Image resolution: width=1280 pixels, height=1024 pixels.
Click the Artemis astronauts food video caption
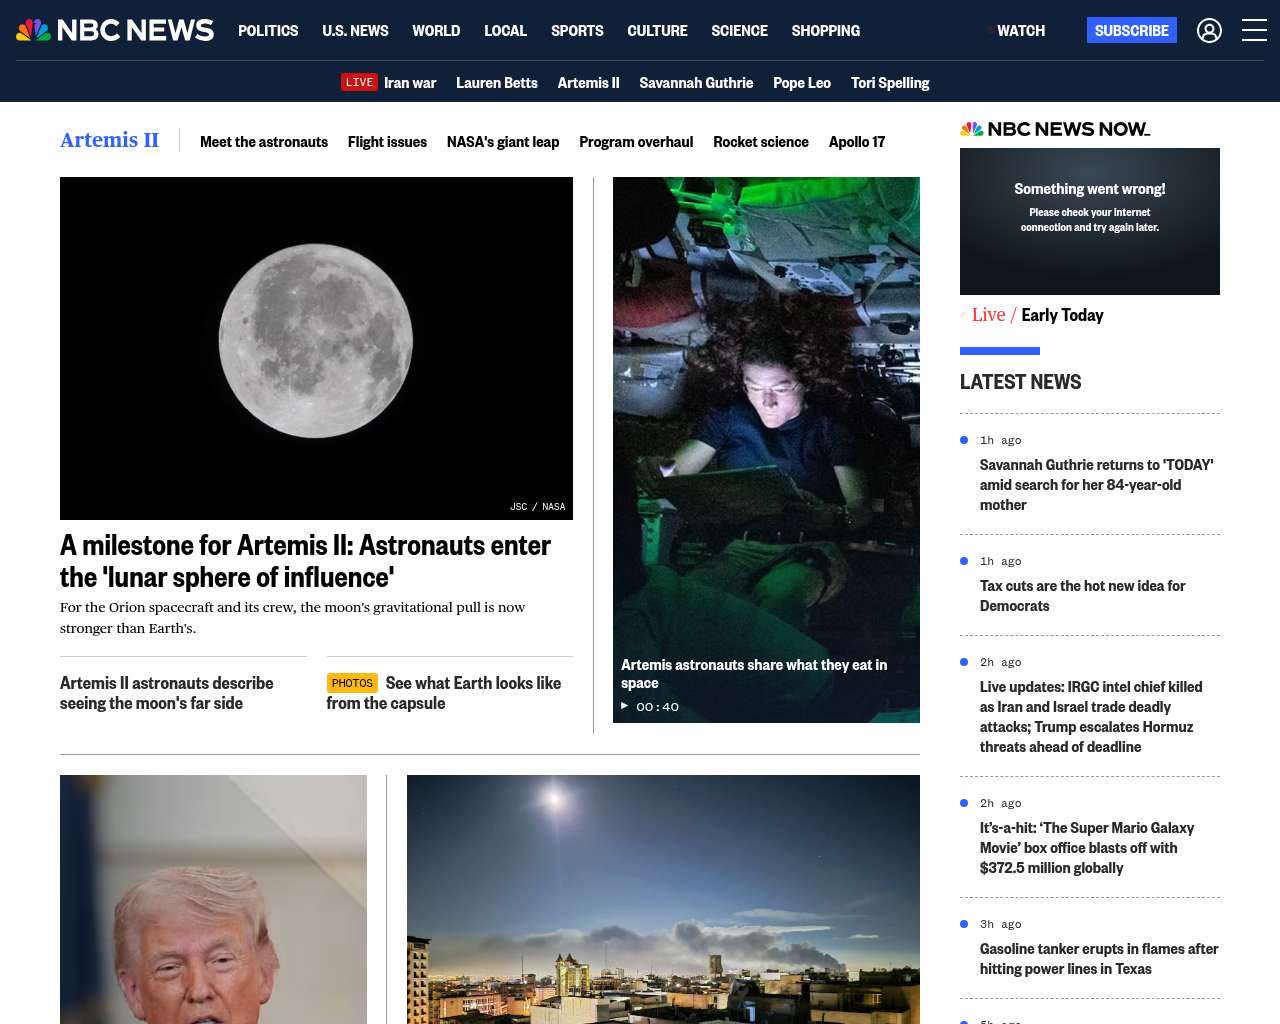click(754, 674)
